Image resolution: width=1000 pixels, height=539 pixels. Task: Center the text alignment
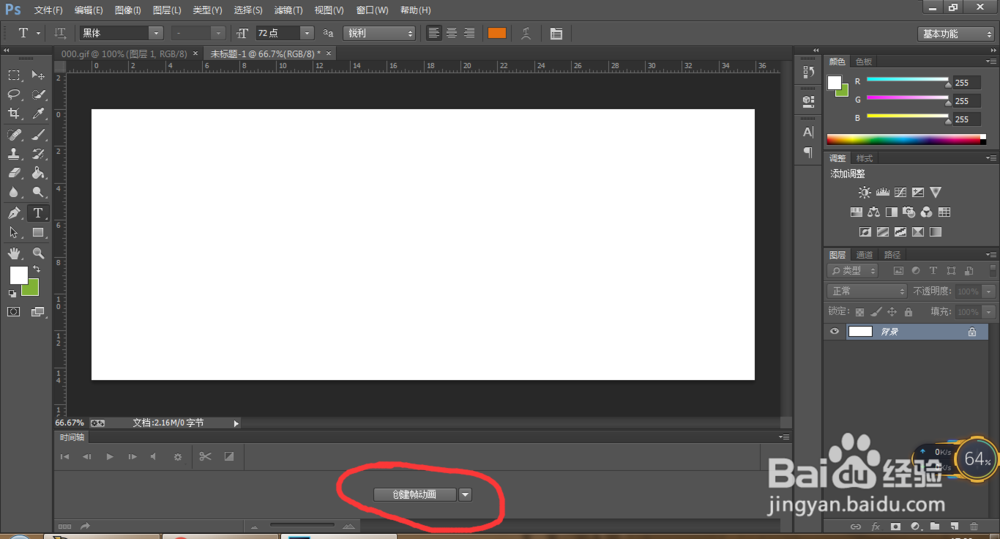point(452,33)
